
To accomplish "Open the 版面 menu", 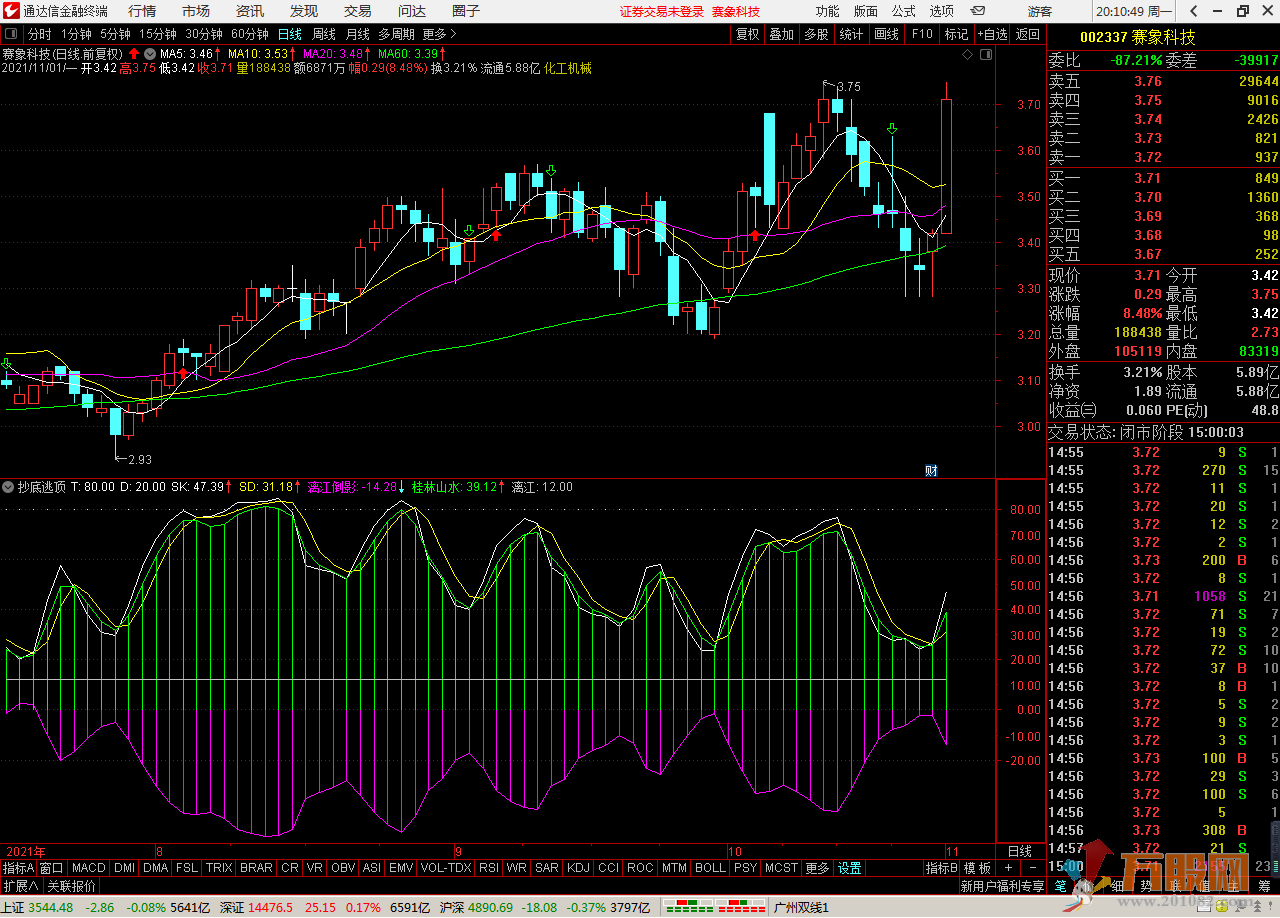I will [x=866, y=11].
